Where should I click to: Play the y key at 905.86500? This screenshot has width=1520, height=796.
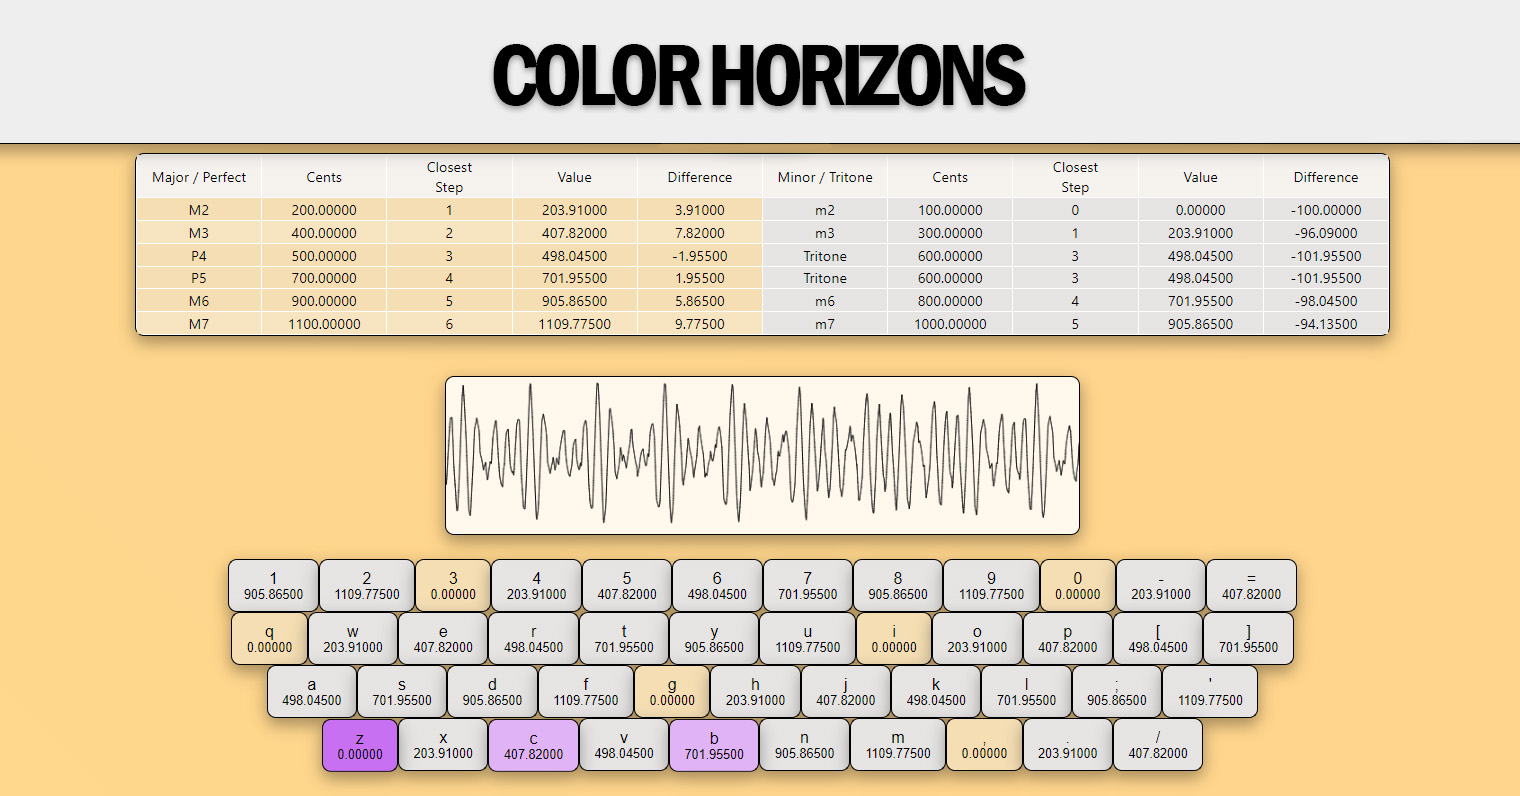(714, 639)
